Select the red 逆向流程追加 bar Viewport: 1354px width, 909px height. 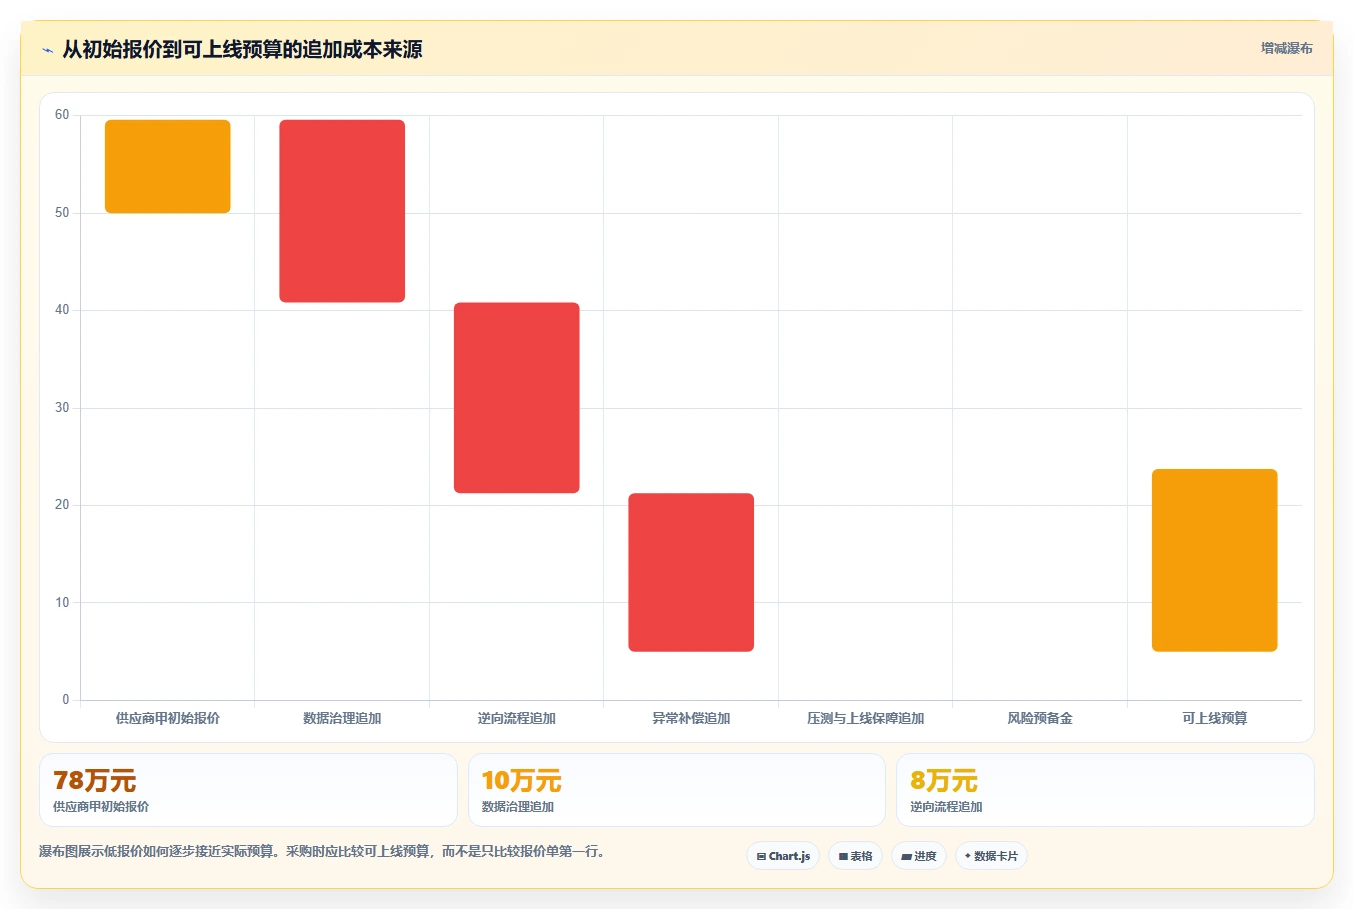517,397
